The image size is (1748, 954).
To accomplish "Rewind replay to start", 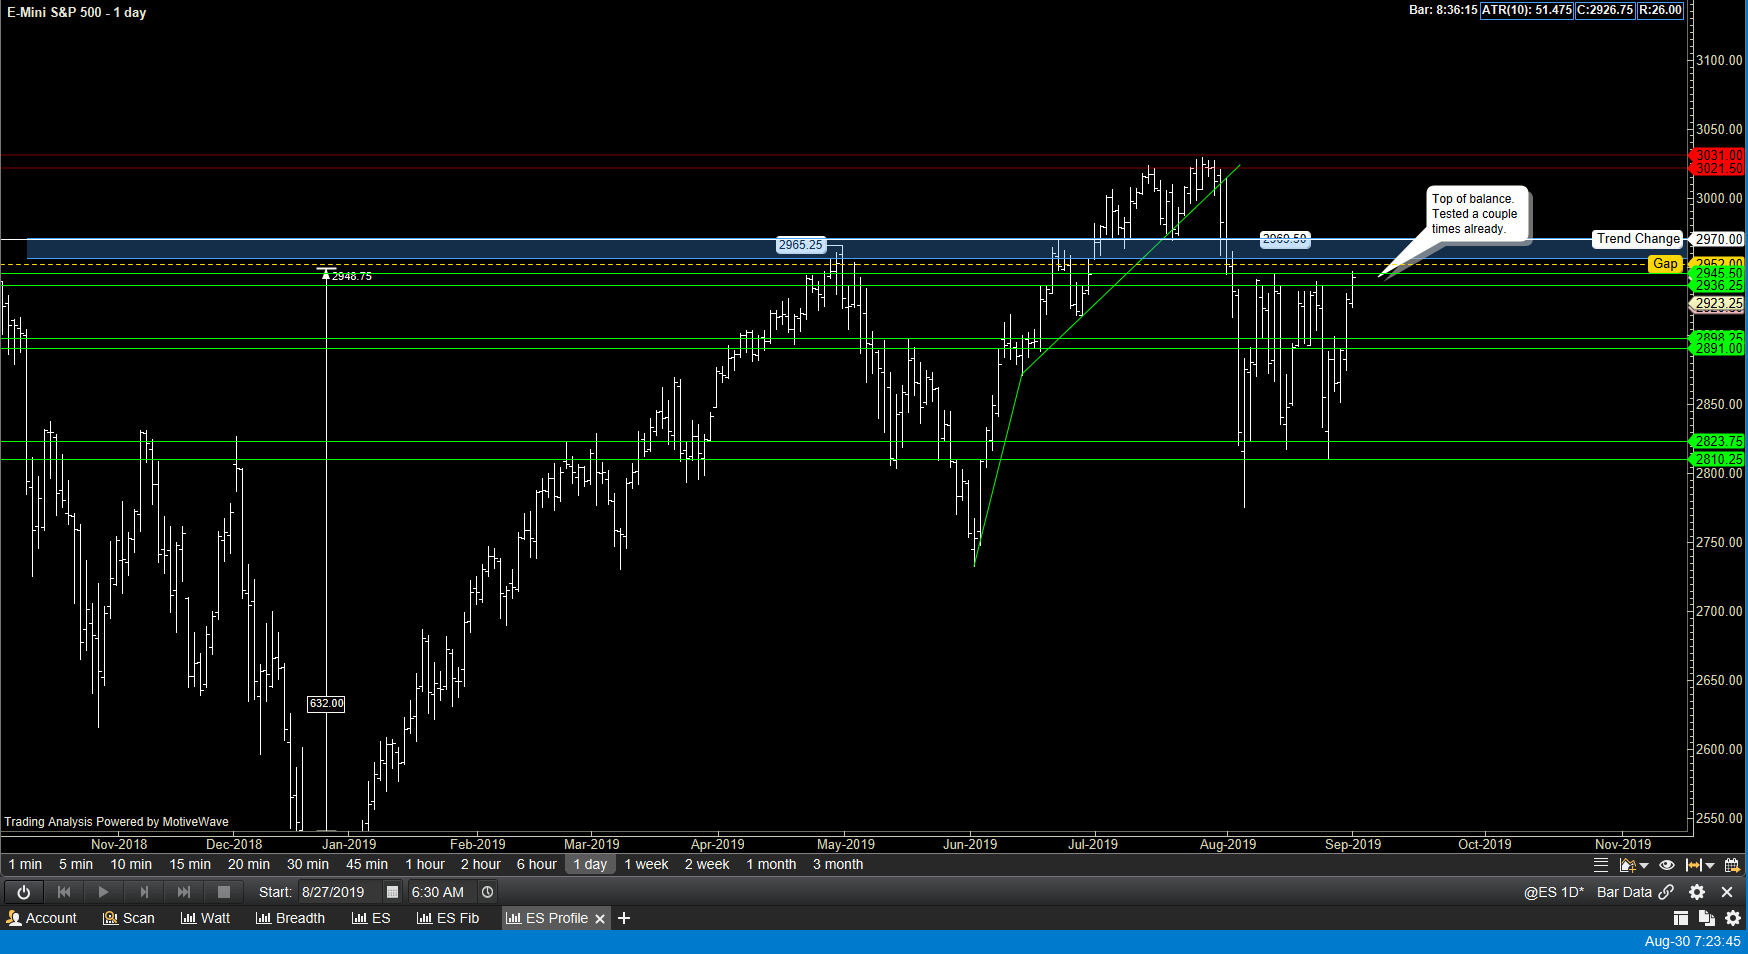I will [x=64, y=892].
